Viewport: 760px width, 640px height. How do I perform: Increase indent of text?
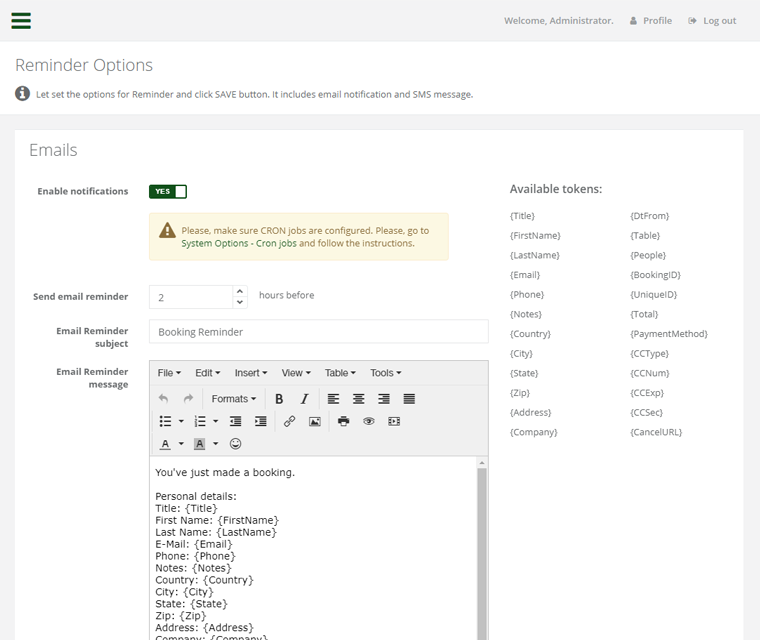point(261,421)
